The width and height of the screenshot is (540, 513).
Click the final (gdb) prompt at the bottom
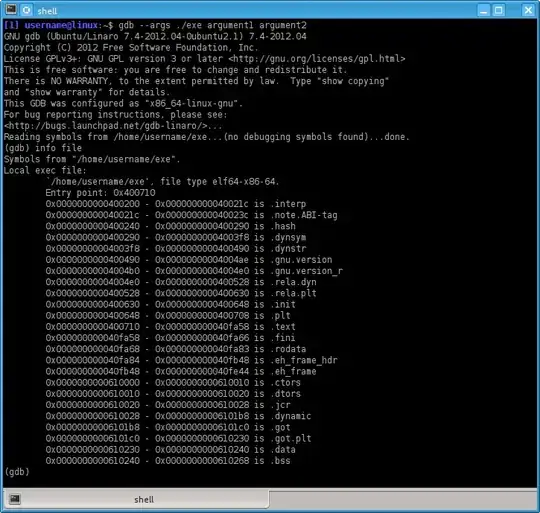point(17,472)
